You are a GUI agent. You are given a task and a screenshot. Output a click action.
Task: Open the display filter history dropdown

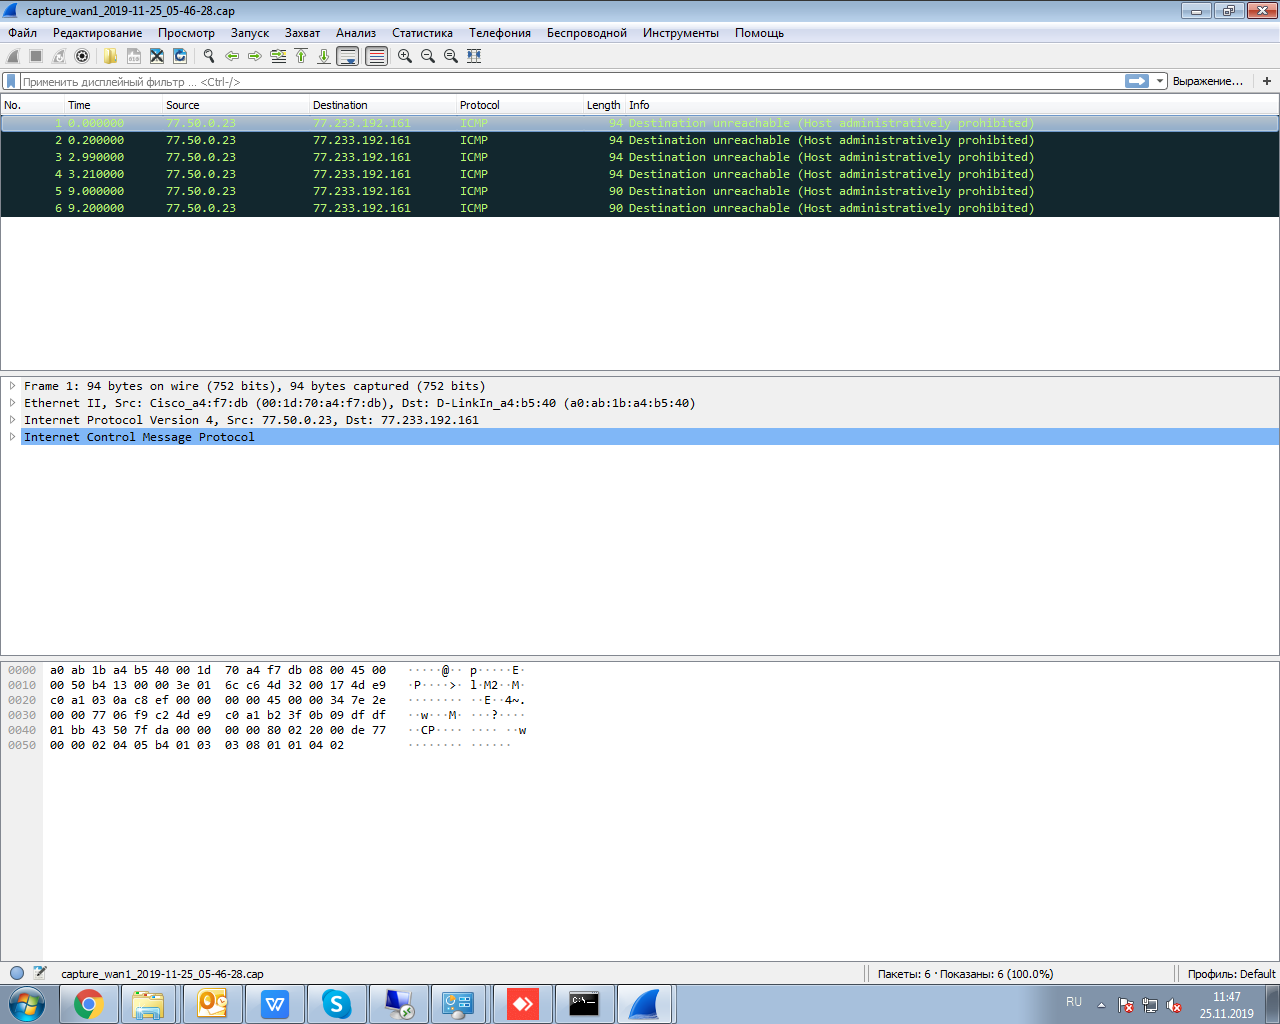tap(1160, 81)
